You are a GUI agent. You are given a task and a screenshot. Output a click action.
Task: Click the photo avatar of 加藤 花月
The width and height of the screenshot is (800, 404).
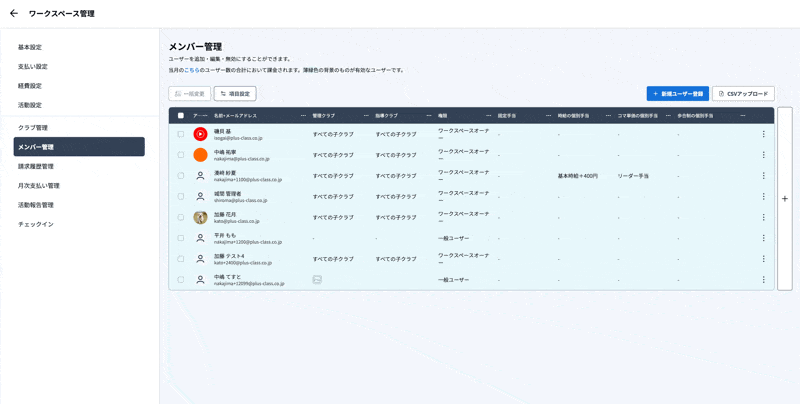click(200, 217)
